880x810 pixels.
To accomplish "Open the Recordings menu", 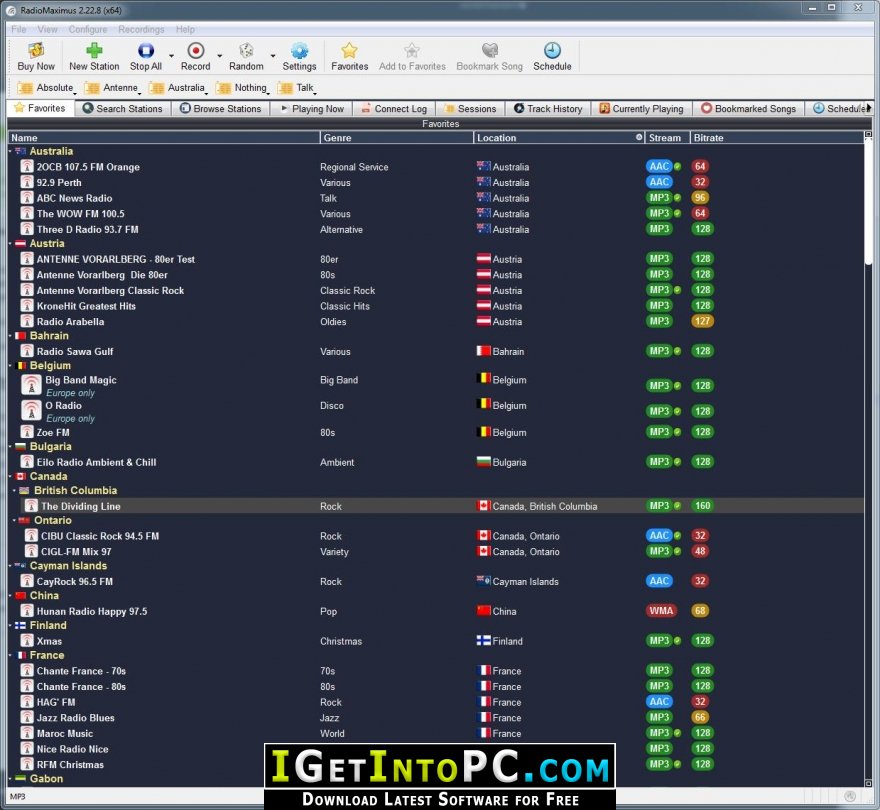I will click(141, 29).
